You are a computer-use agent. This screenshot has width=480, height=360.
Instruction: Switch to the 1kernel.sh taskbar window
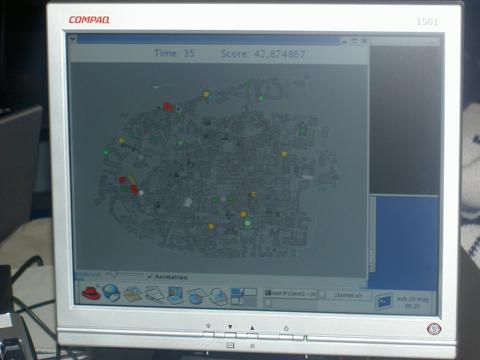point(345,295)
